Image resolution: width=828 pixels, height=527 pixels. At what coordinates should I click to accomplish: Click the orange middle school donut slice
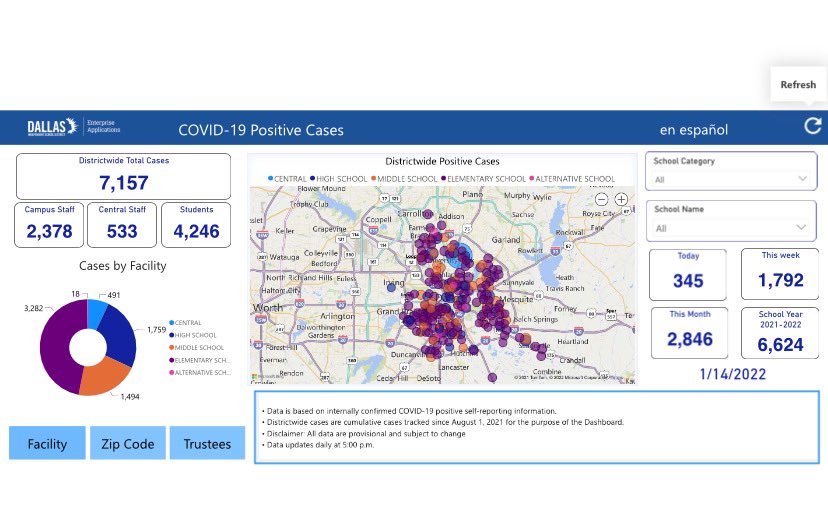(103, 378)
